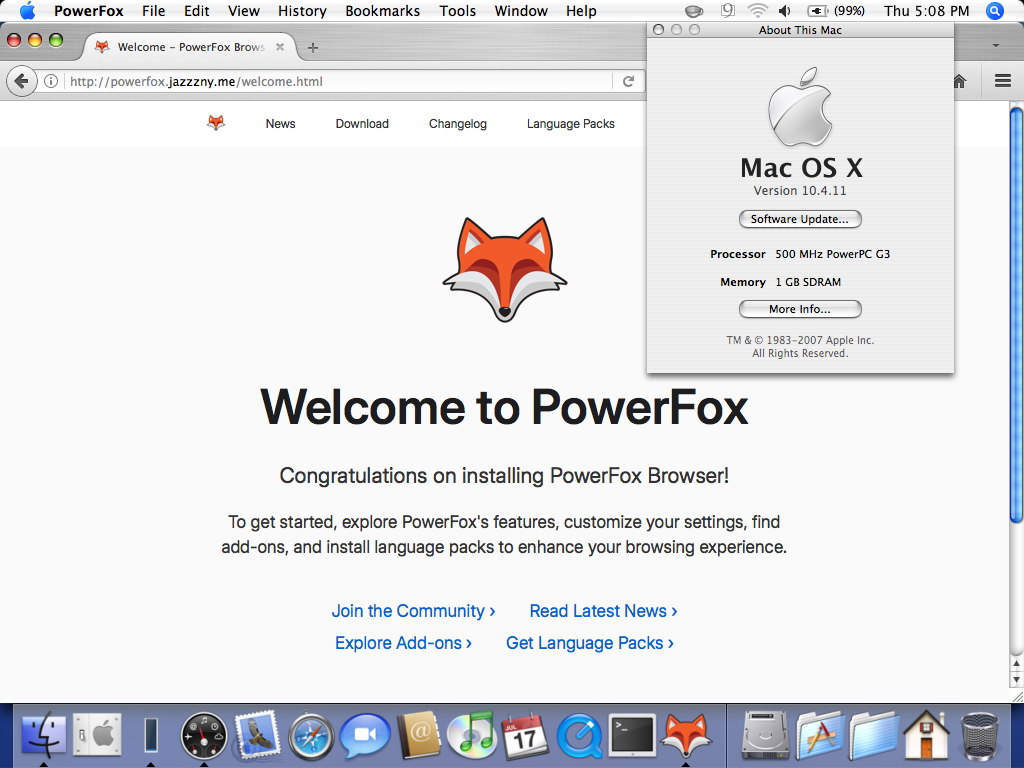
Task: Click the scrollbar down arrow
Action: click(x=1016, y=680)
